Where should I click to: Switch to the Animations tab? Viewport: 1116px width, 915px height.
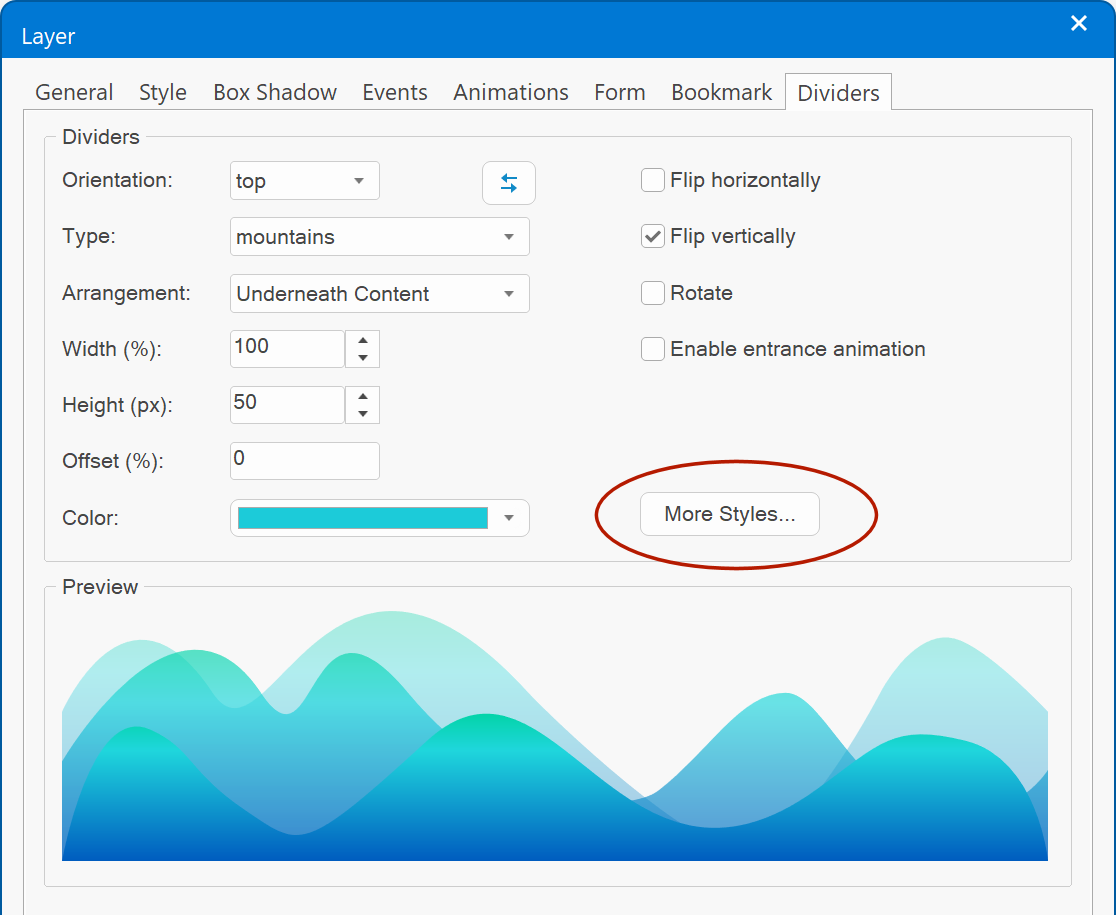[510, 93]
